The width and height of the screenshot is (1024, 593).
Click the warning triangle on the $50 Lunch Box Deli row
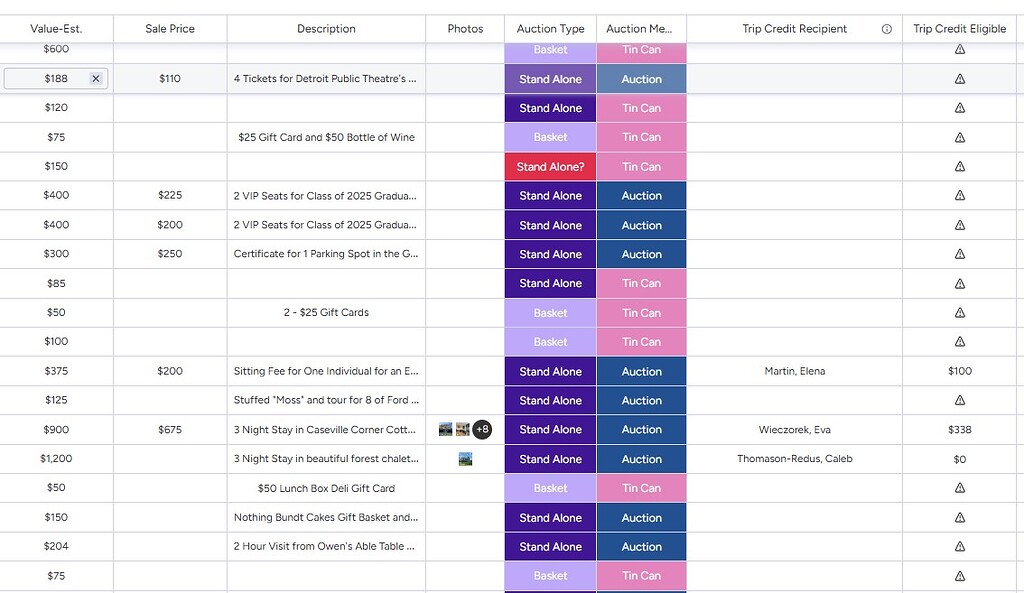pos(959,488)
